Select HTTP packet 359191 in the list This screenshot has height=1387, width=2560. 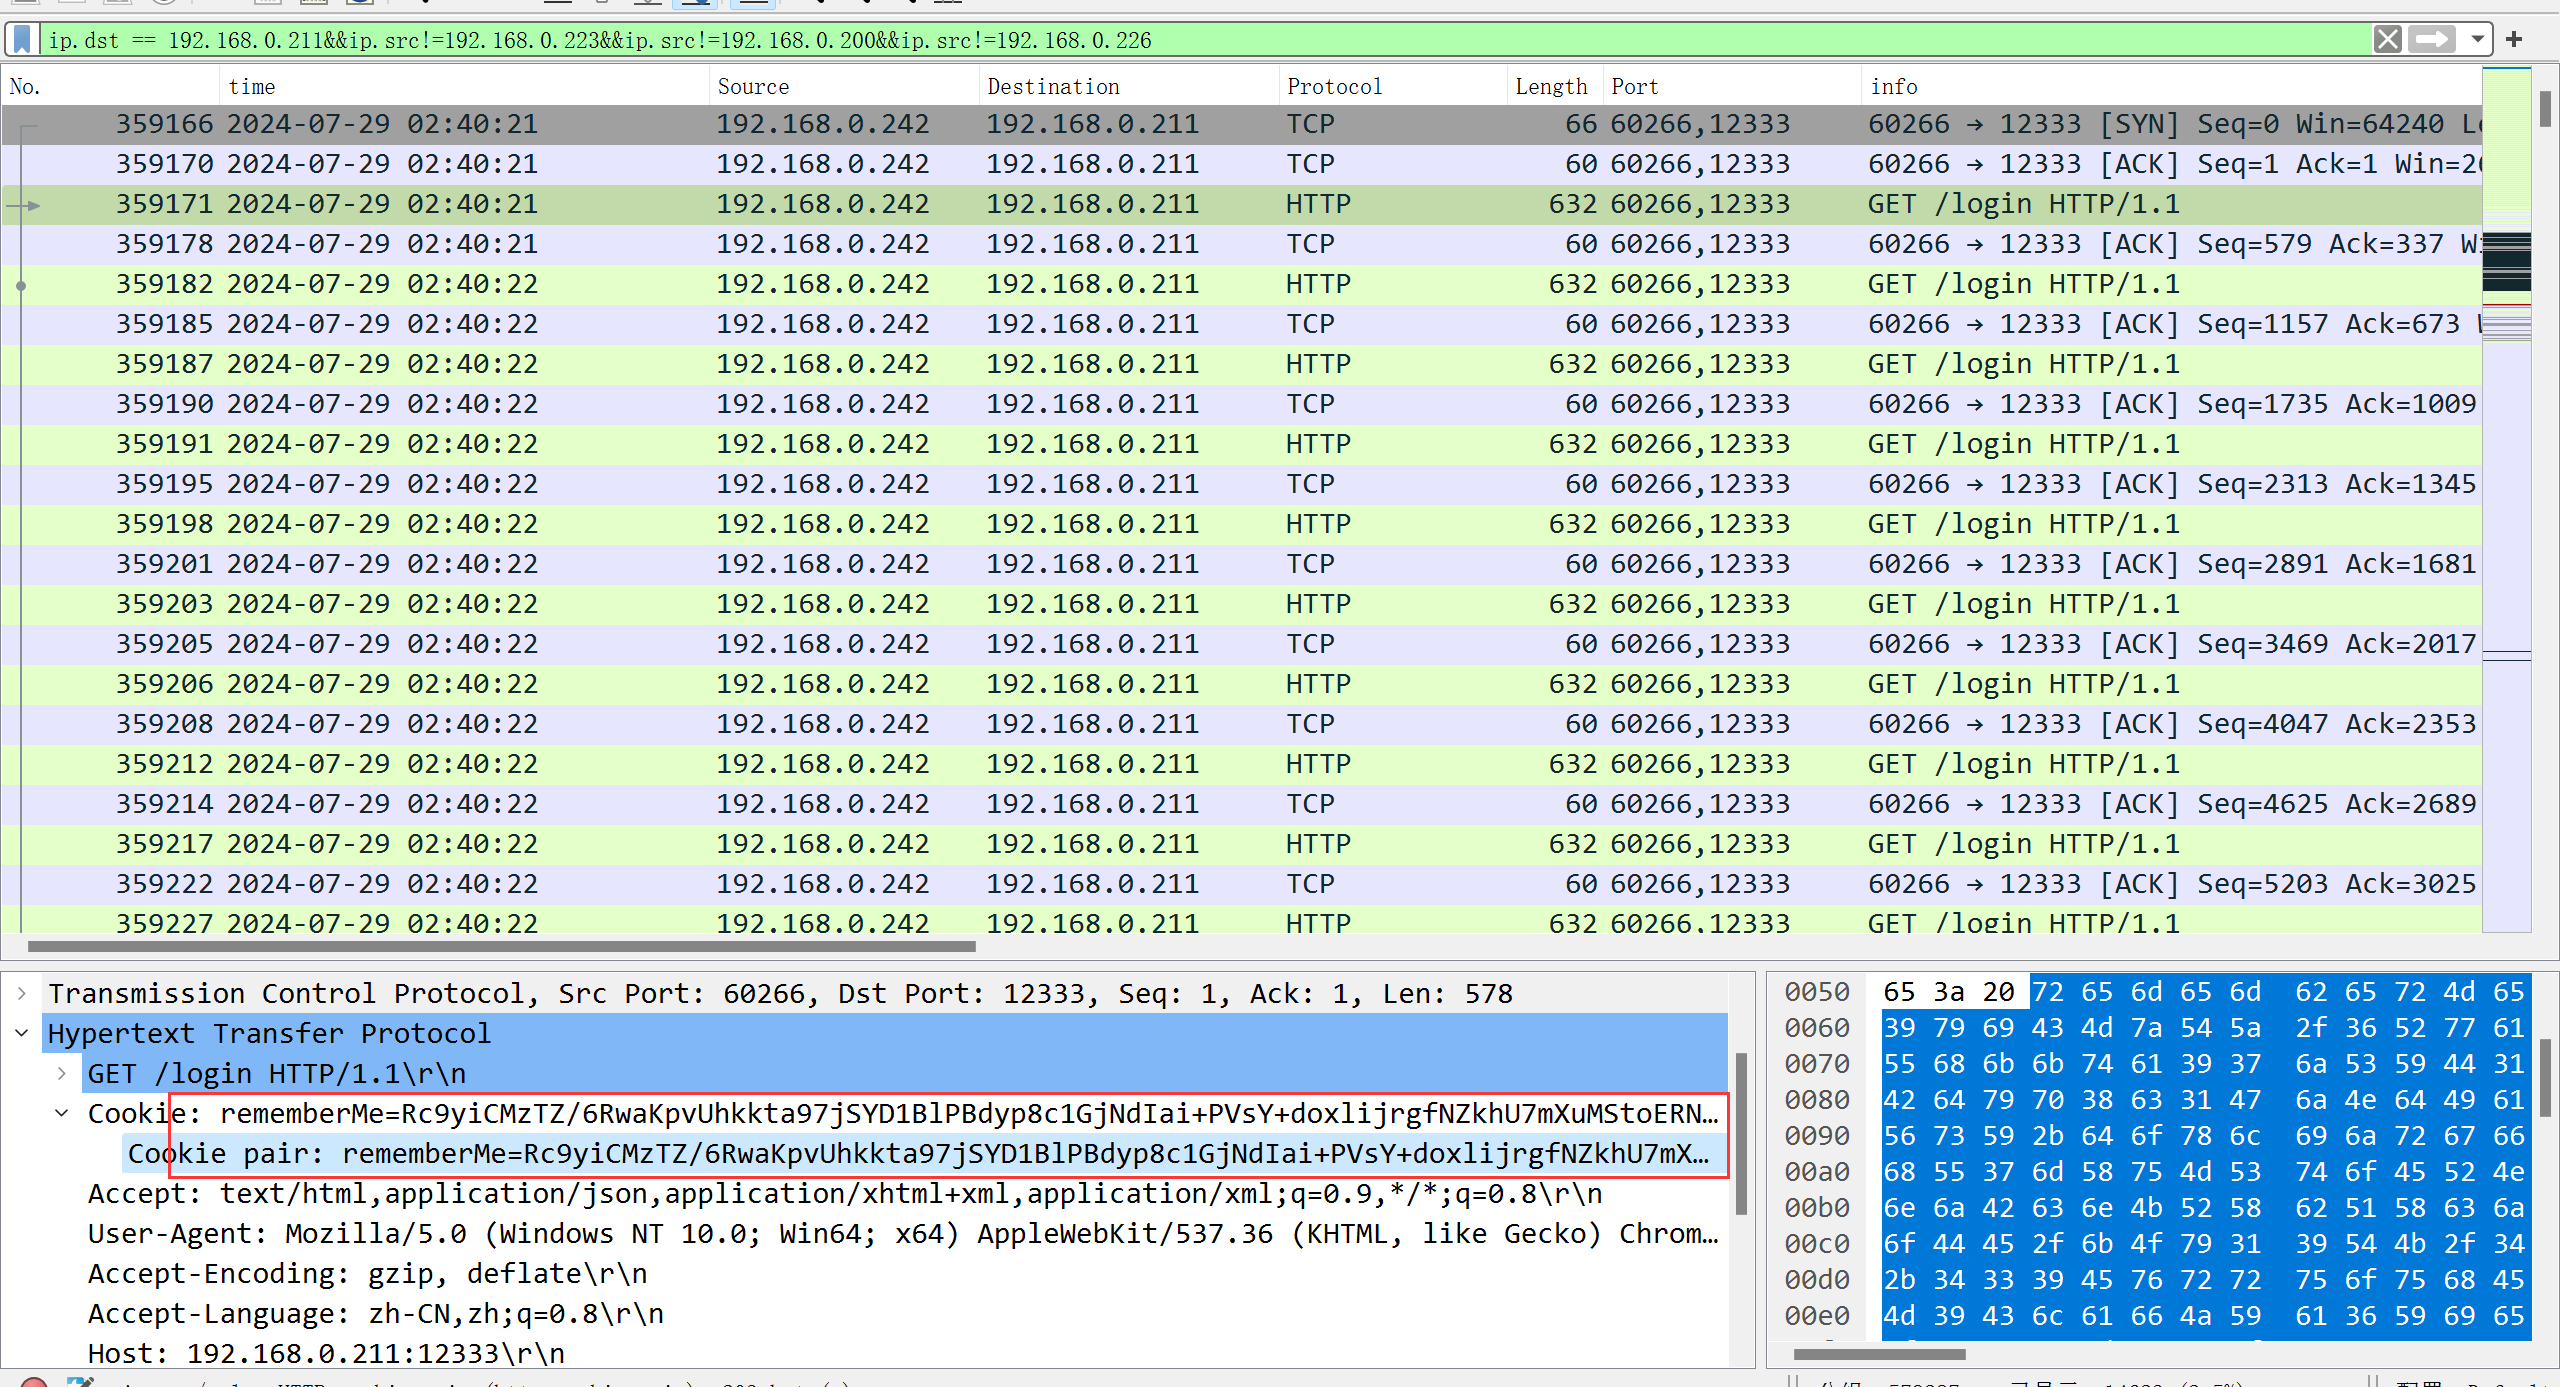tap(1241, 444)
